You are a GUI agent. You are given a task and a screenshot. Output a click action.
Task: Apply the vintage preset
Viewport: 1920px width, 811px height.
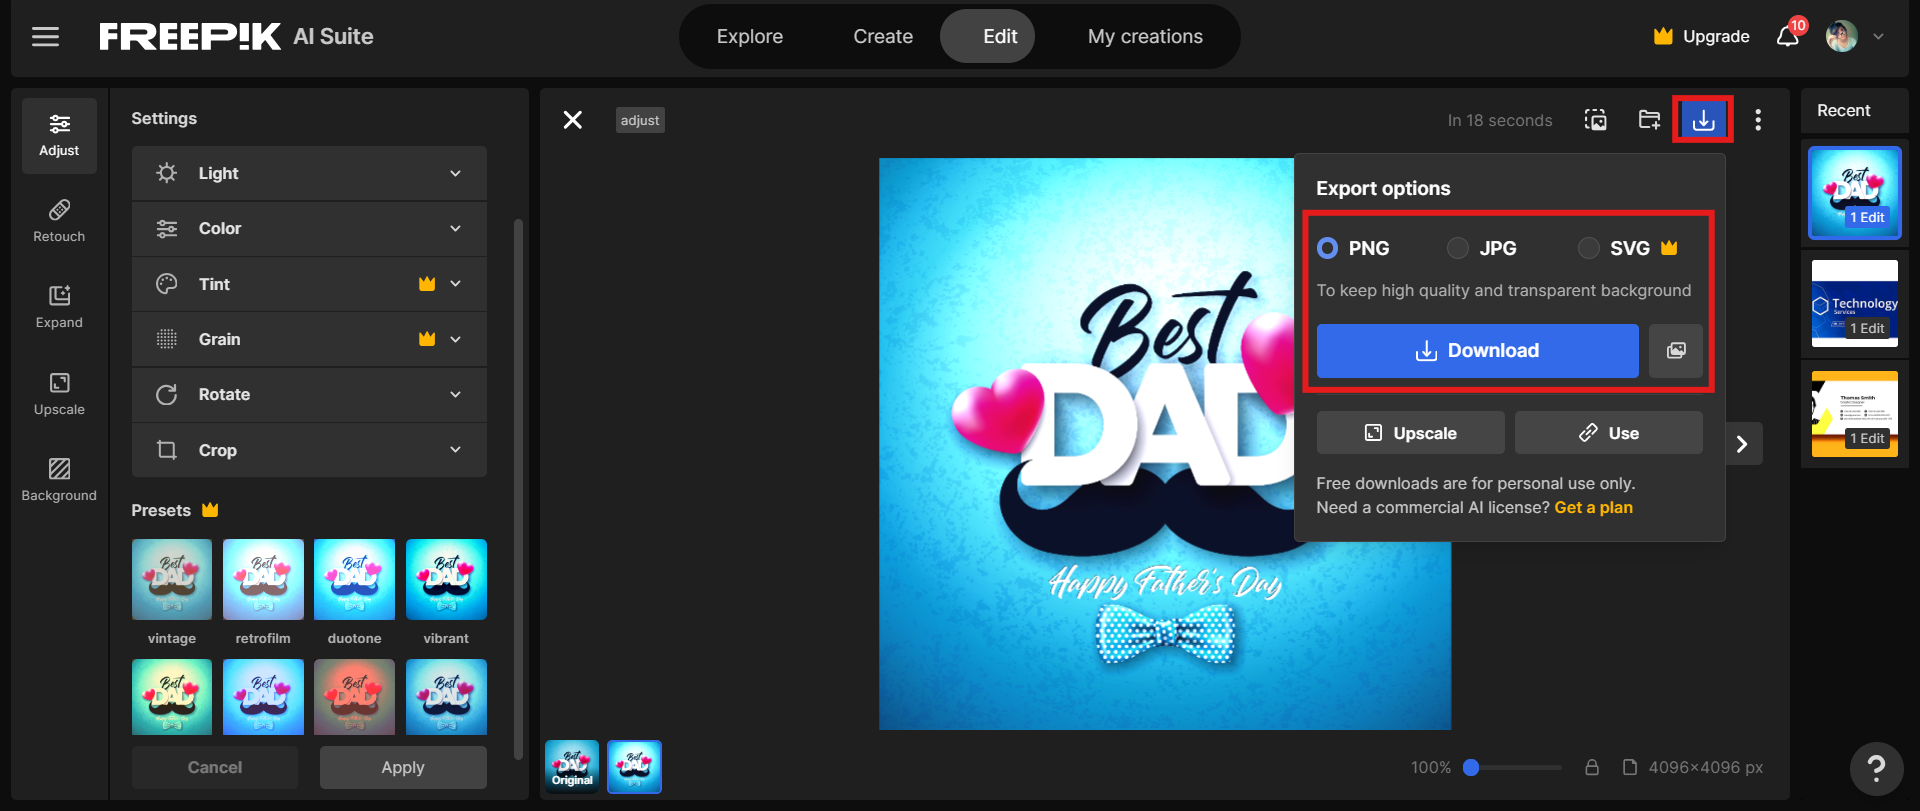[x=172, y=580]
